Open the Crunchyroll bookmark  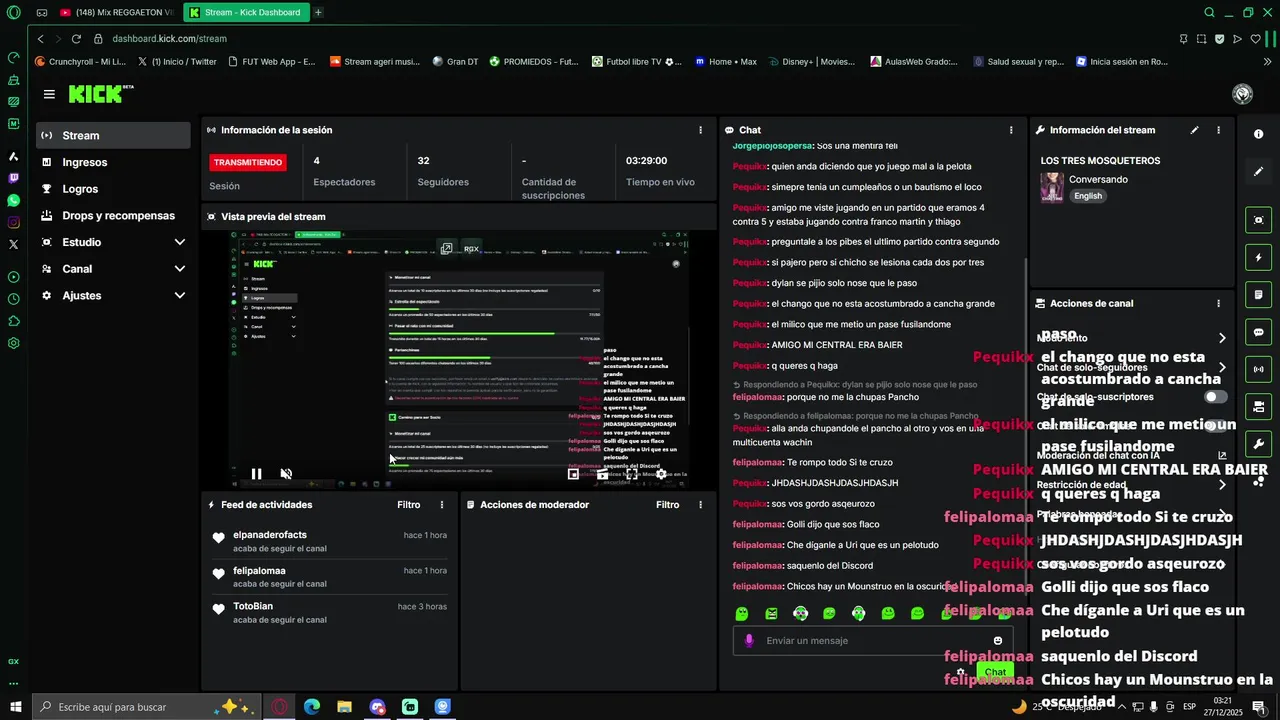click(x=80, y=61)
